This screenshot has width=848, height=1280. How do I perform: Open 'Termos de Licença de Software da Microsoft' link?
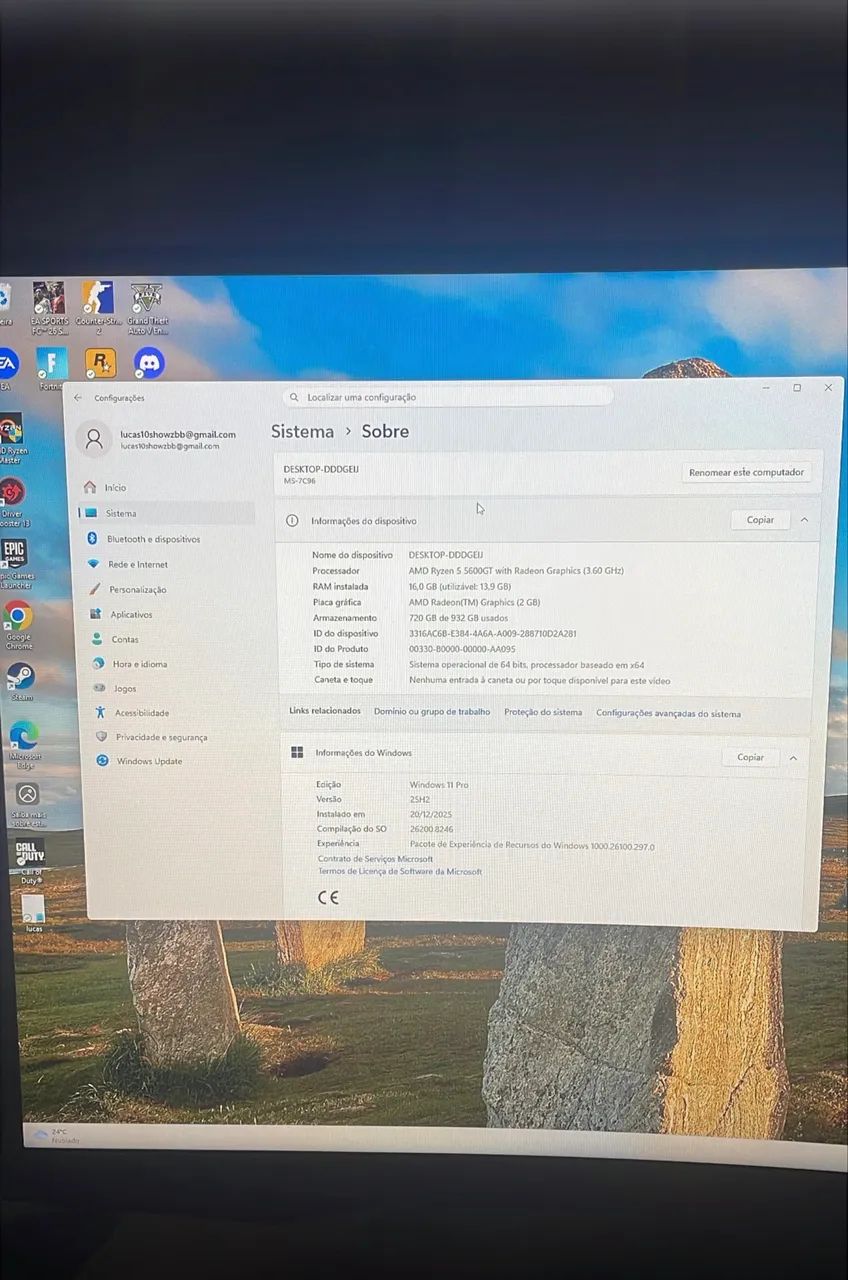(x=400, y=872)
